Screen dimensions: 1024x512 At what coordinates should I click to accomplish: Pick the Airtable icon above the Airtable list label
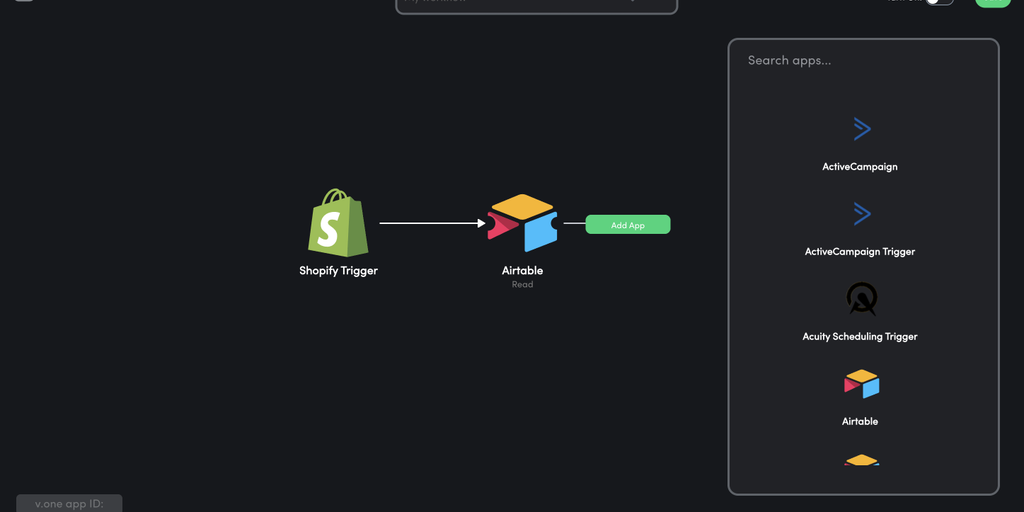click(x=861, y=384)
